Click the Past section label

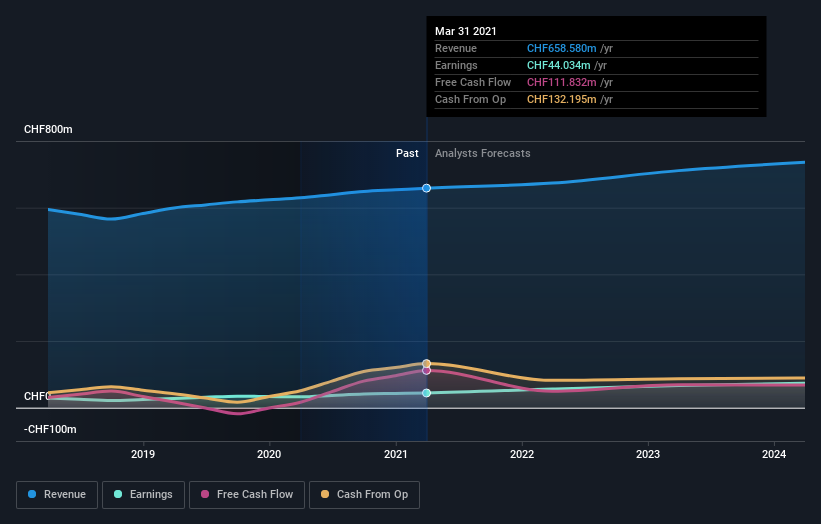pyautogui.click(x=407, y=153)
